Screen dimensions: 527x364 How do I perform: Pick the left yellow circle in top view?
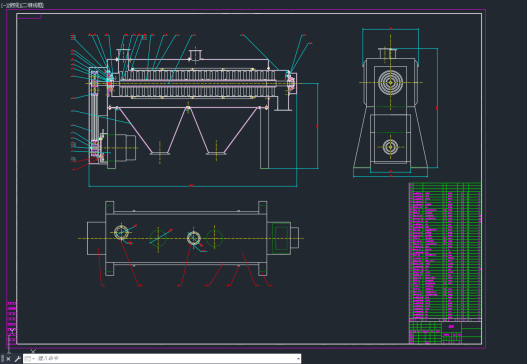coord(121,232)
